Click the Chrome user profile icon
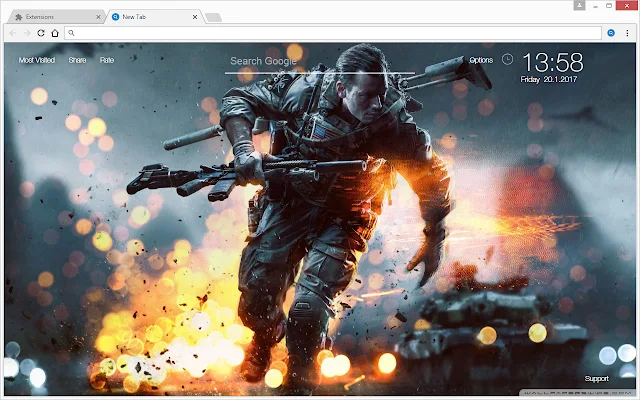 (x=579, y=5)
